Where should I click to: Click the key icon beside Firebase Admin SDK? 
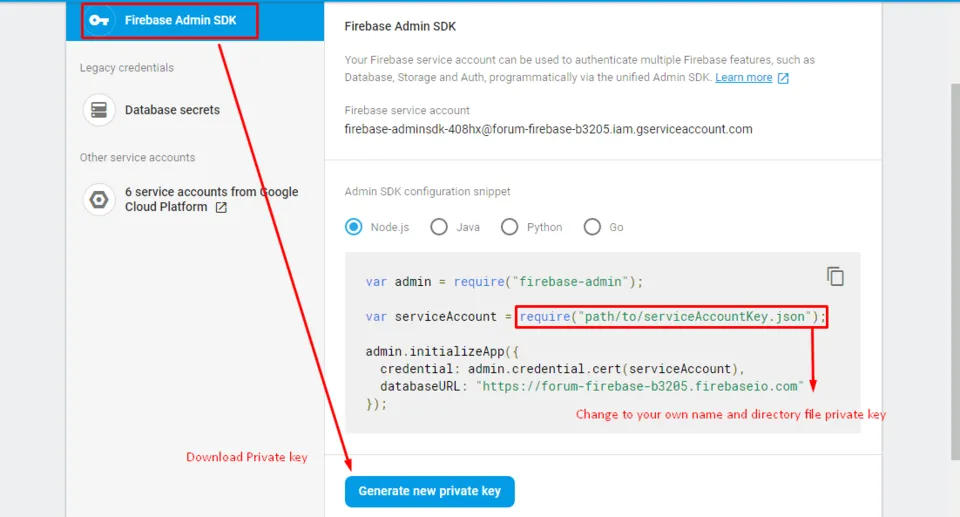click(x=99, y=20)
